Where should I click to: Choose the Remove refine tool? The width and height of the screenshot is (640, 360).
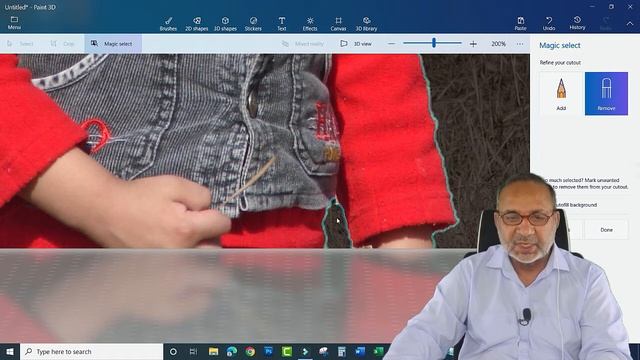tap(606, 94)
